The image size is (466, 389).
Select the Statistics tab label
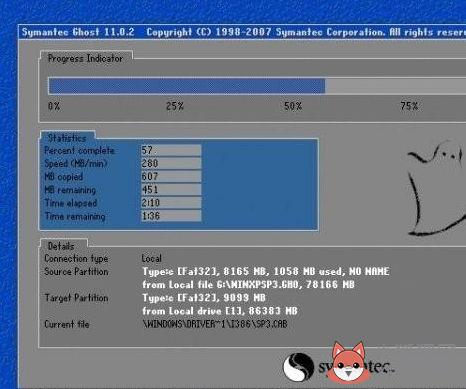click(67, 138)
